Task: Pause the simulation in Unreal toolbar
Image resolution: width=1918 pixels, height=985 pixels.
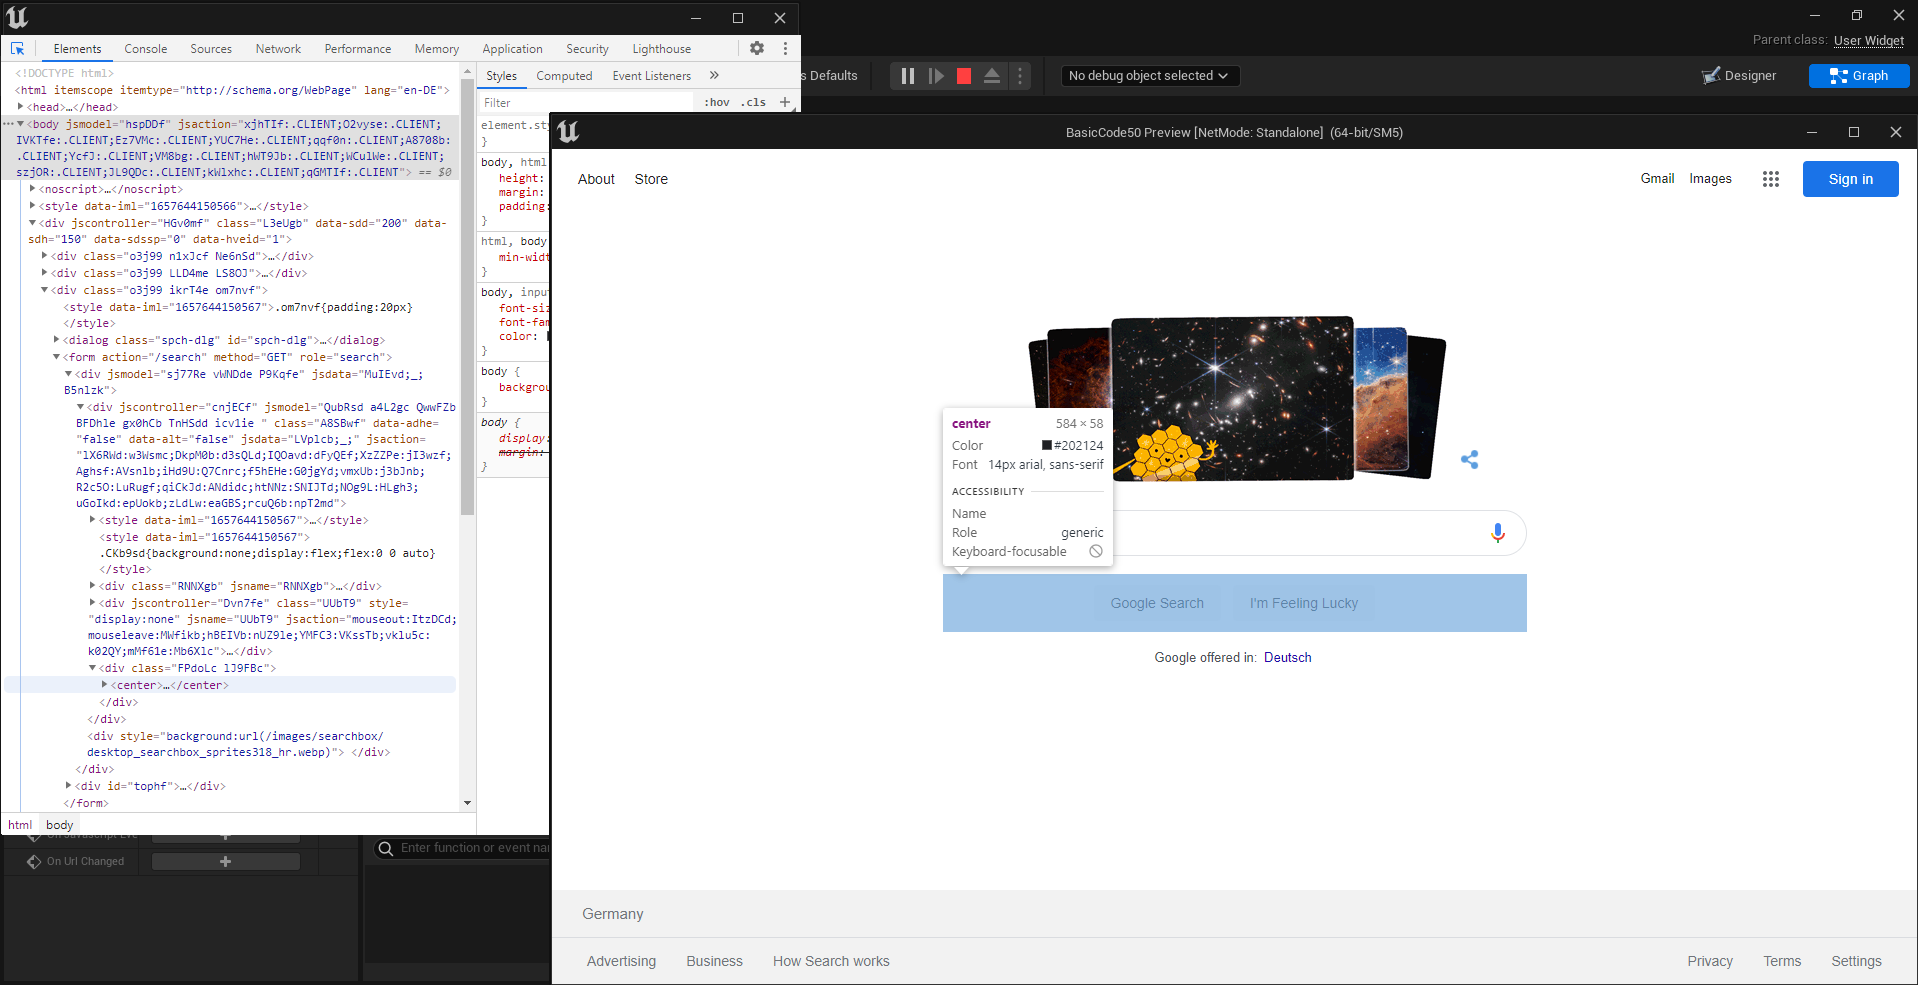Action: [x=907, y=76]
